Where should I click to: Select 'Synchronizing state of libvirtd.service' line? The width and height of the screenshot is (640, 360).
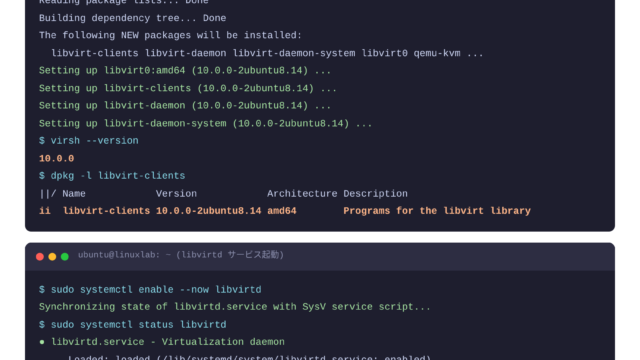point(235,307)
